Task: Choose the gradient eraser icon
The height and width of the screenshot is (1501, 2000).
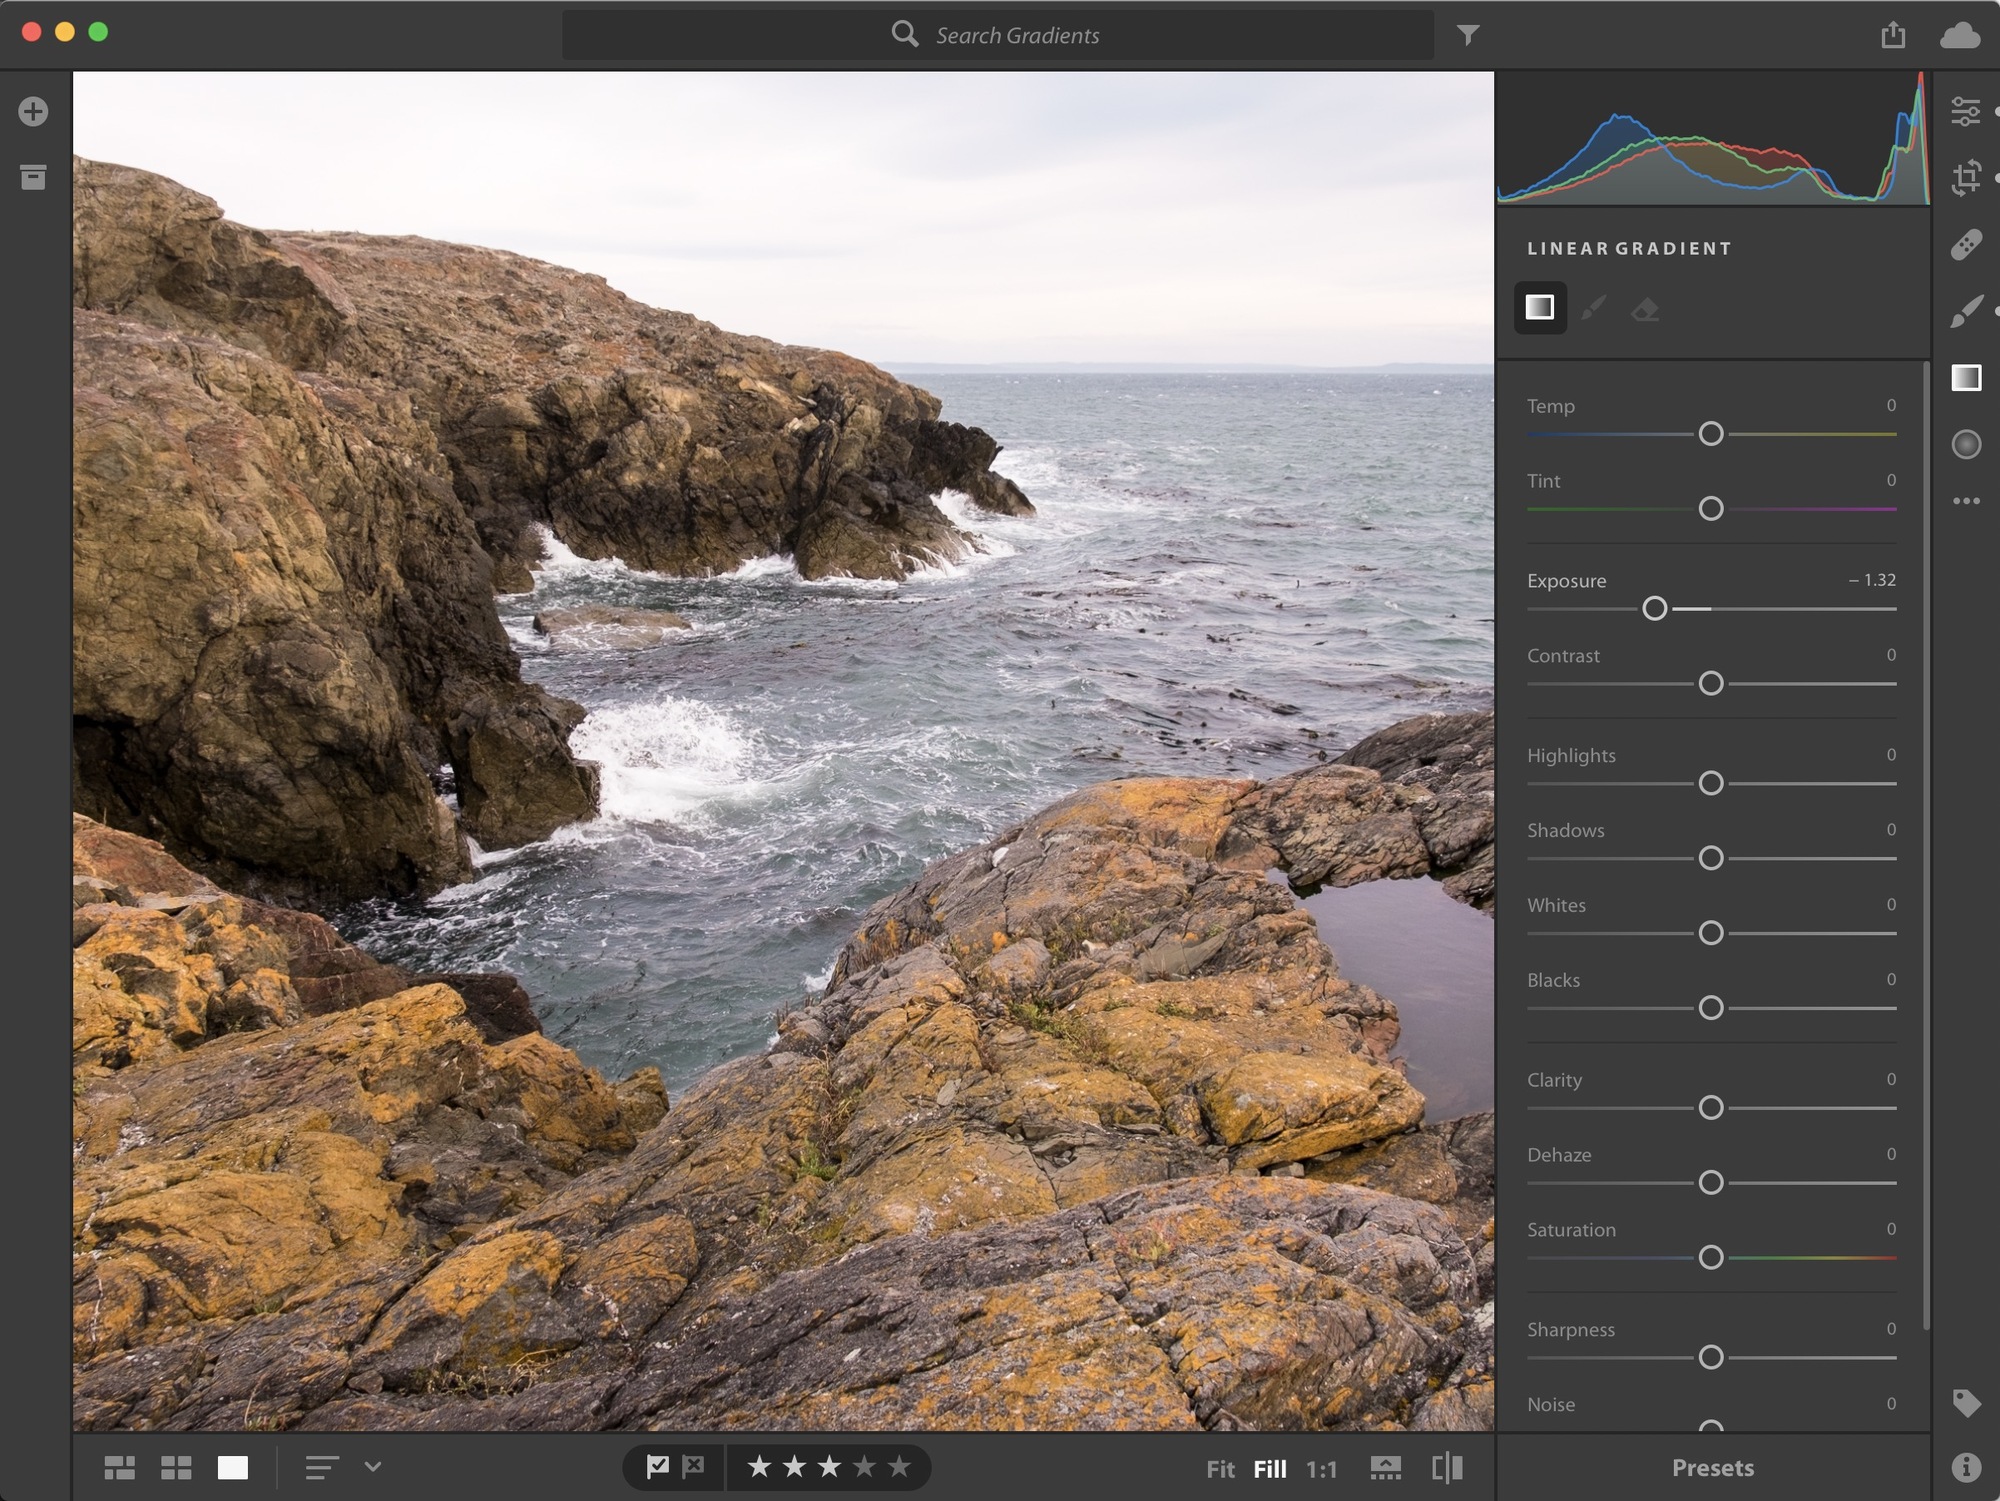Action: tap(1645, 309)
